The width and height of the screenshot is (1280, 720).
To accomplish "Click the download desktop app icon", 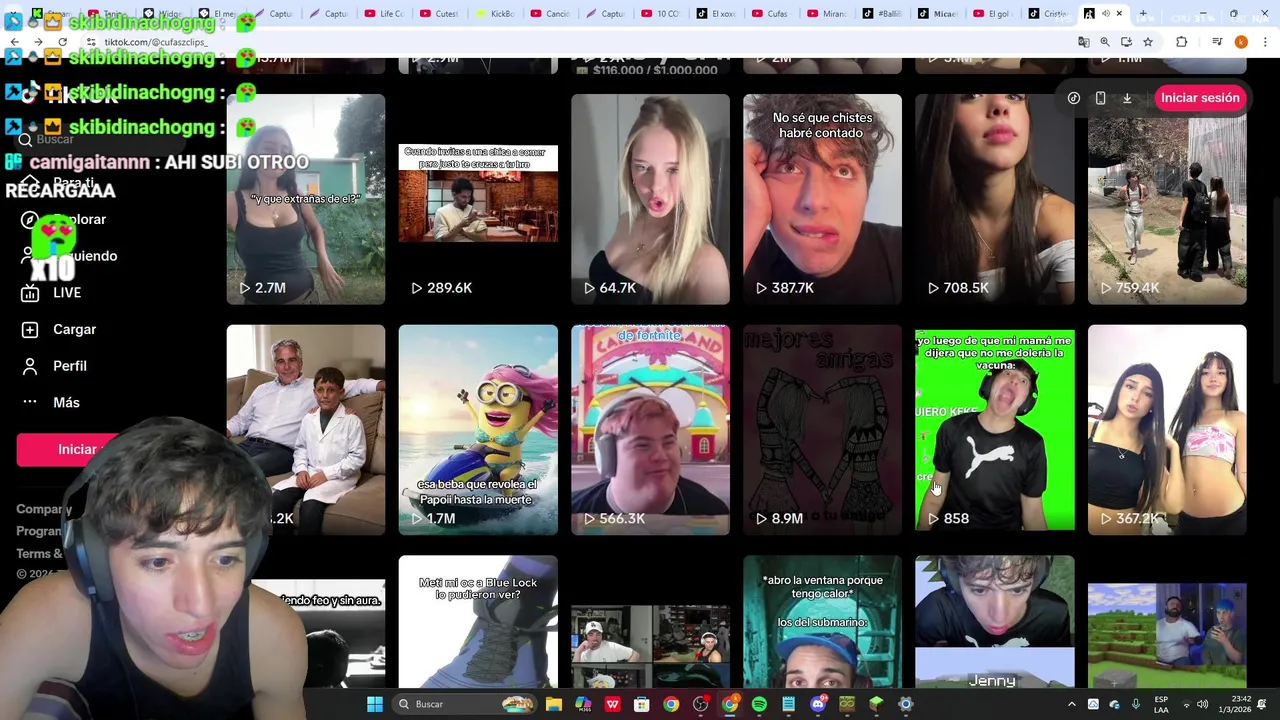I will pyautogui.click(x=1127, y=98).
